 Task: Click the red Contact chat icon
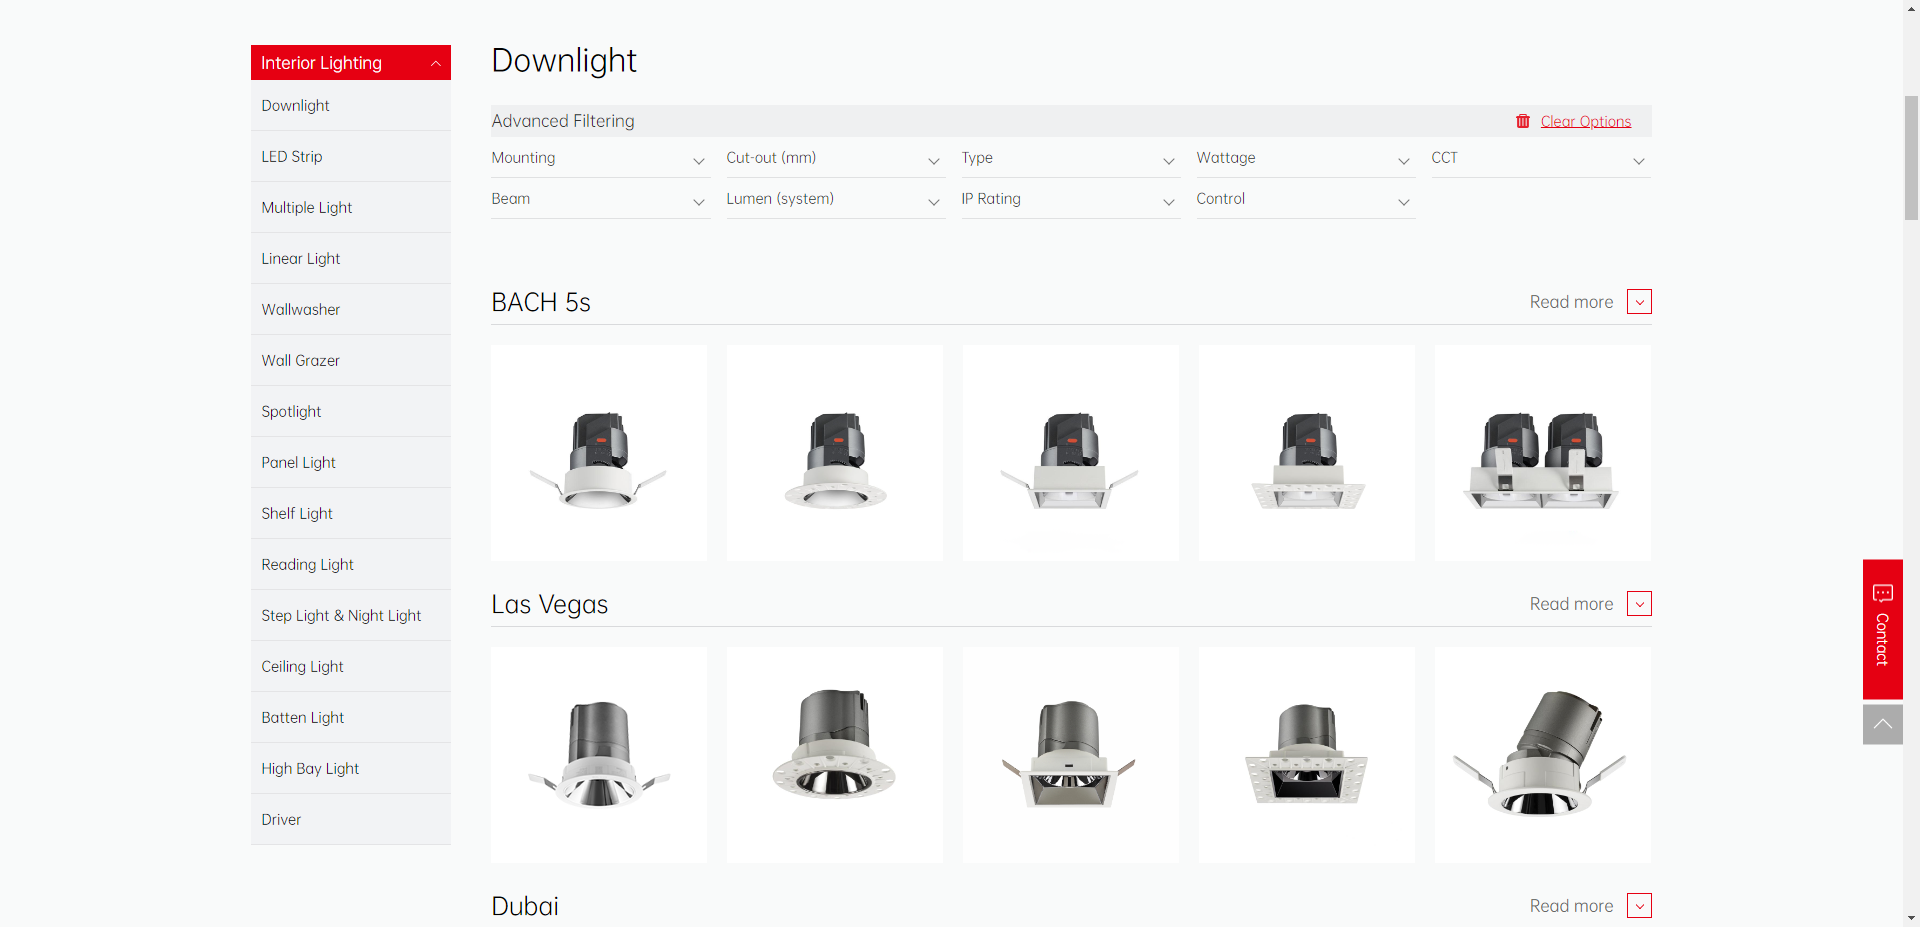click(1882, 594)
